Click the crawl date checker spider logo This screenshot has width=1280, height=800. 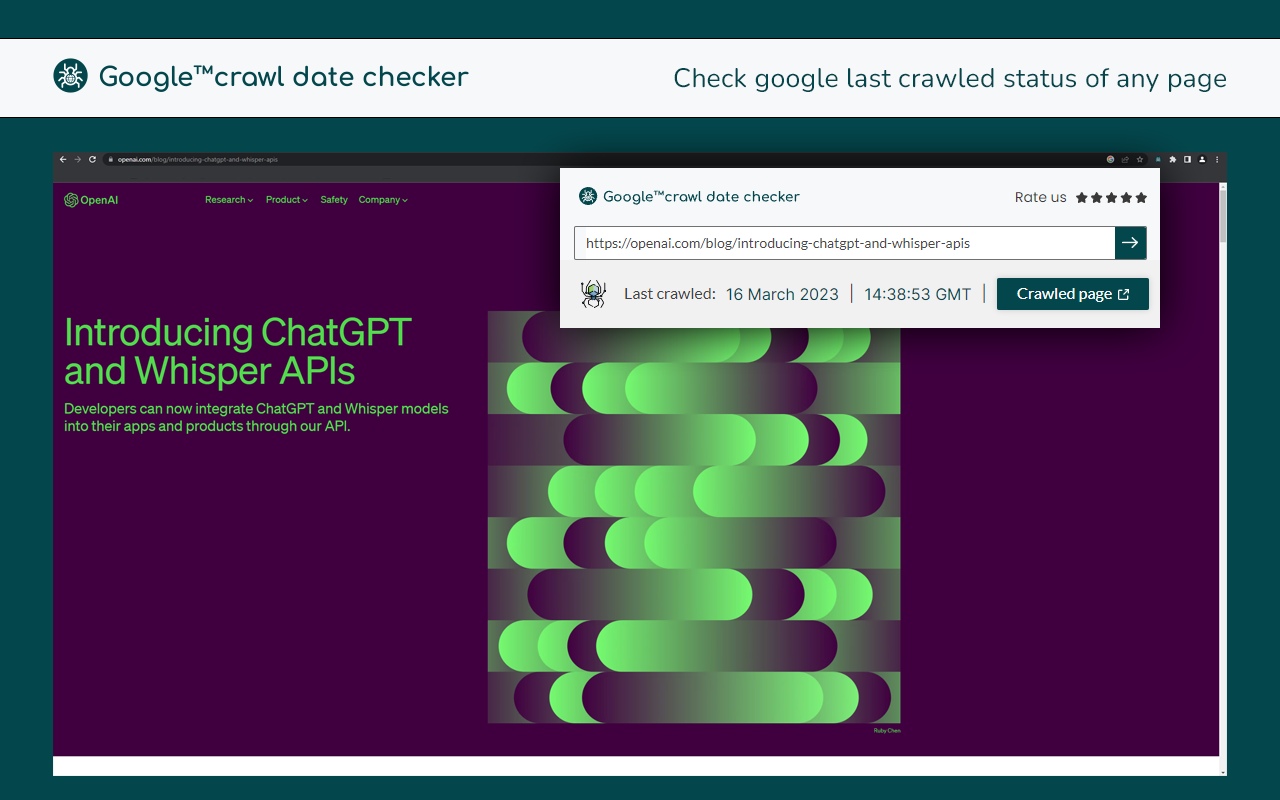pos(69,75)
